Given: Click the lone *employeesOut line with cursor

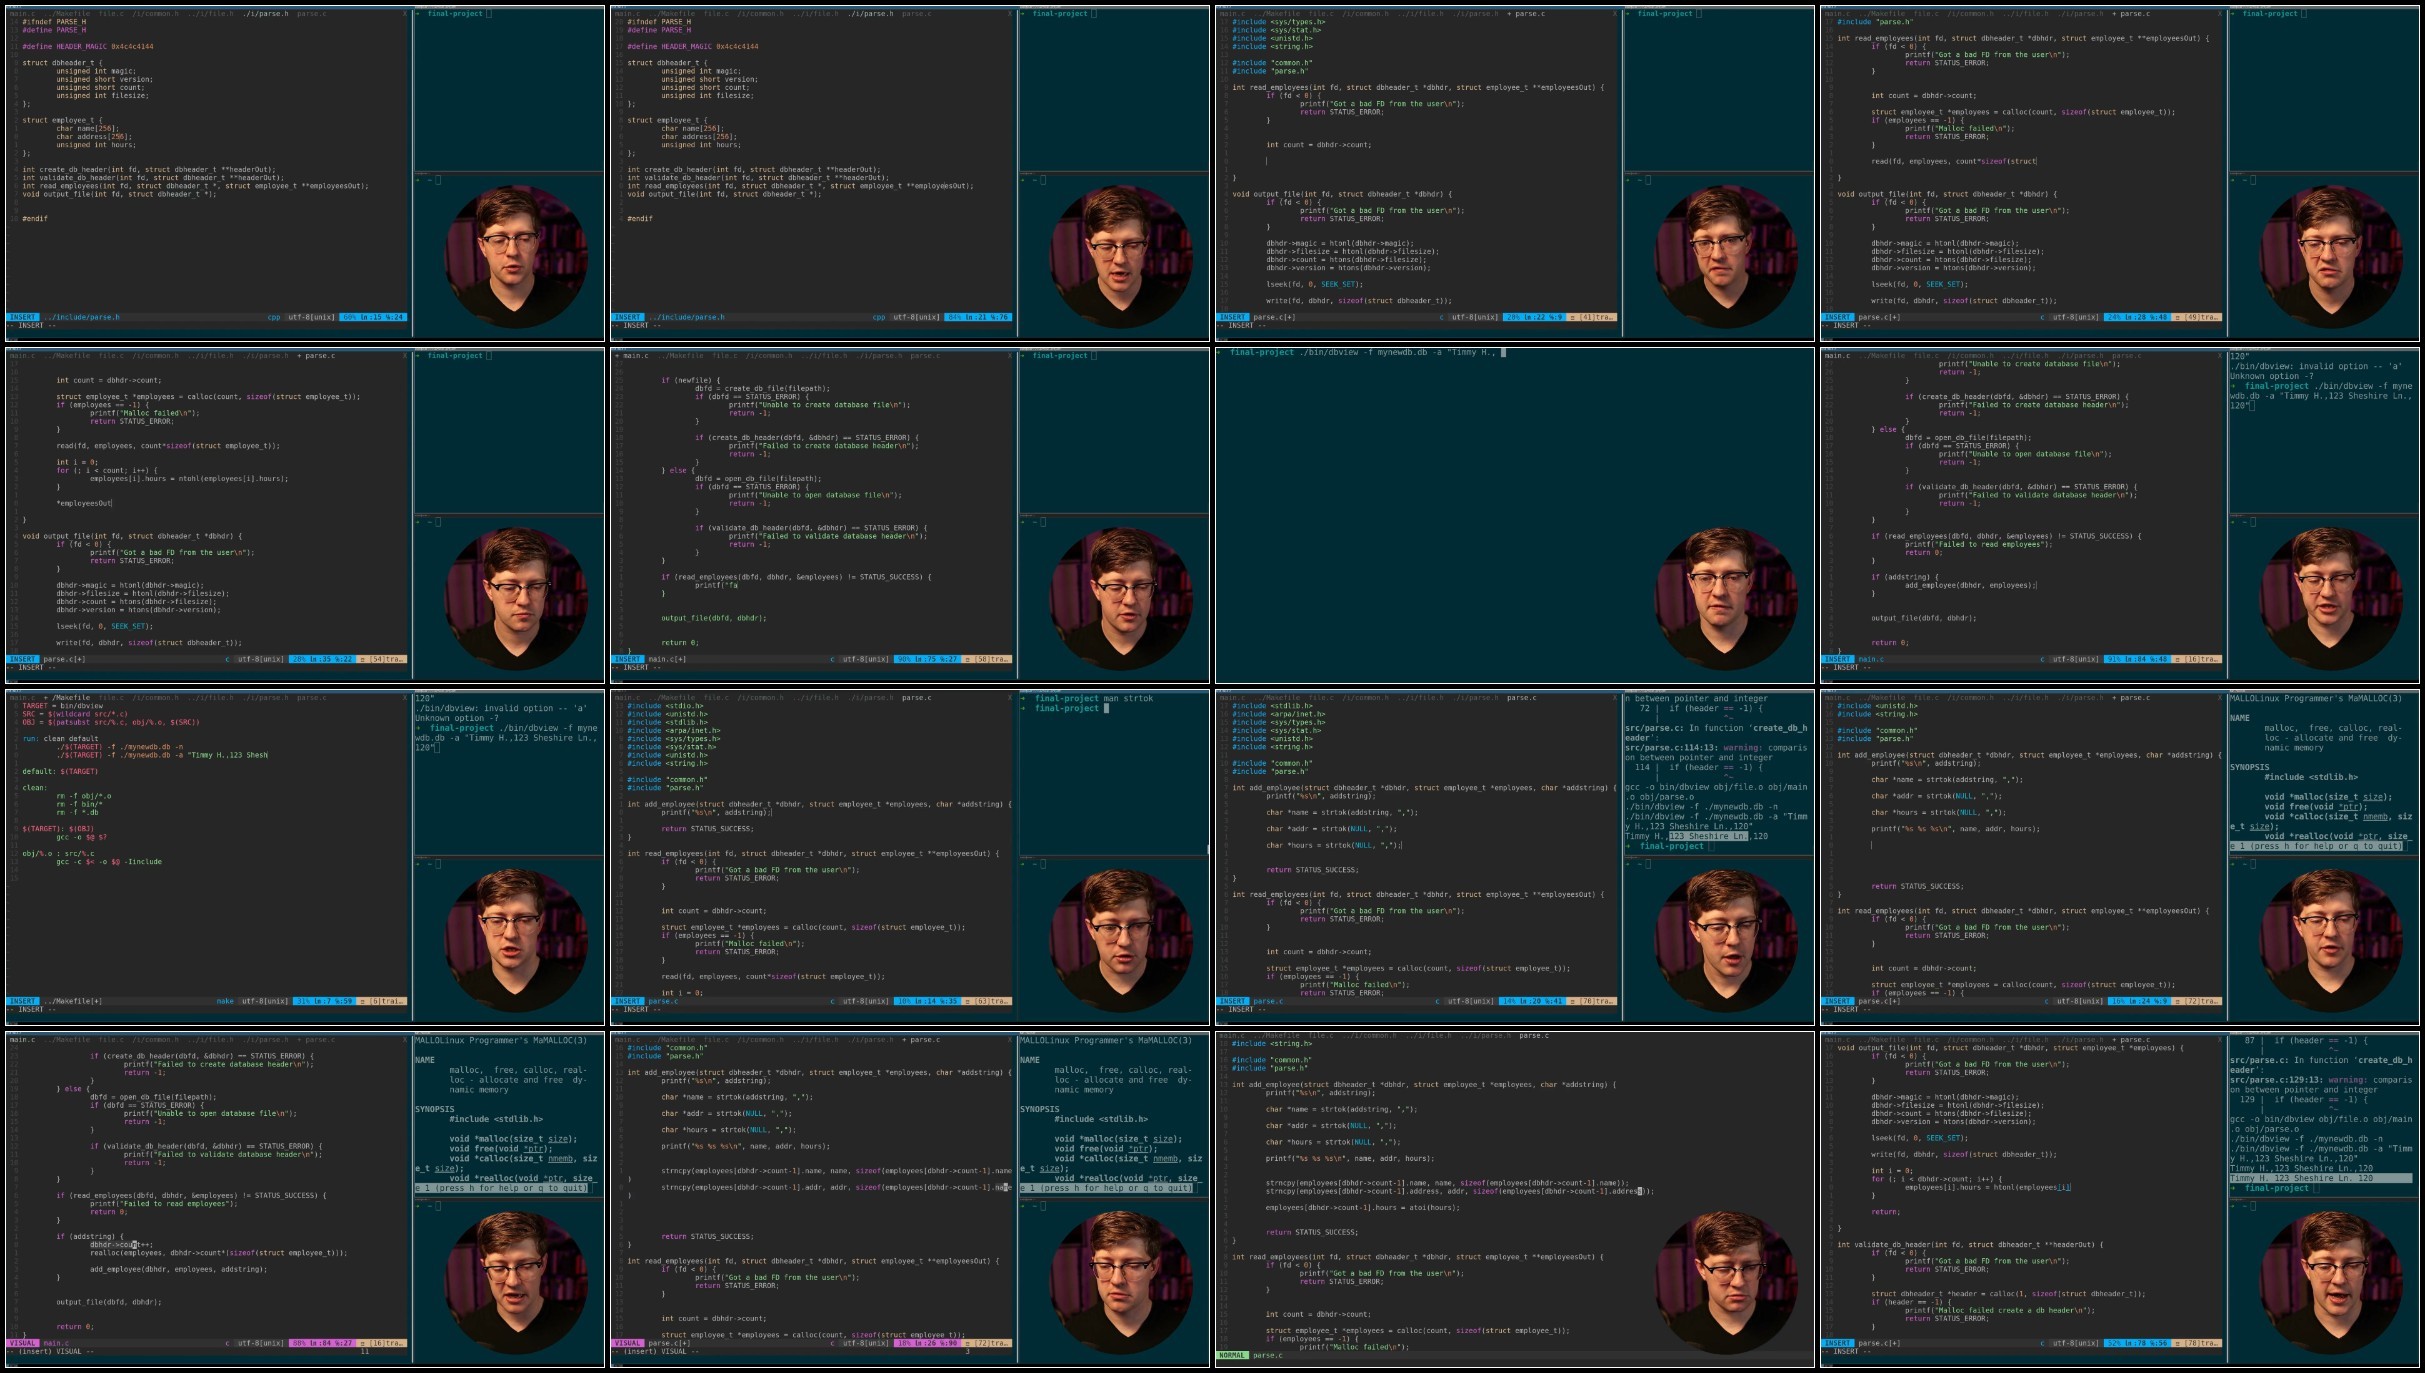Looking at the screenshot, I should coord(85,503).
